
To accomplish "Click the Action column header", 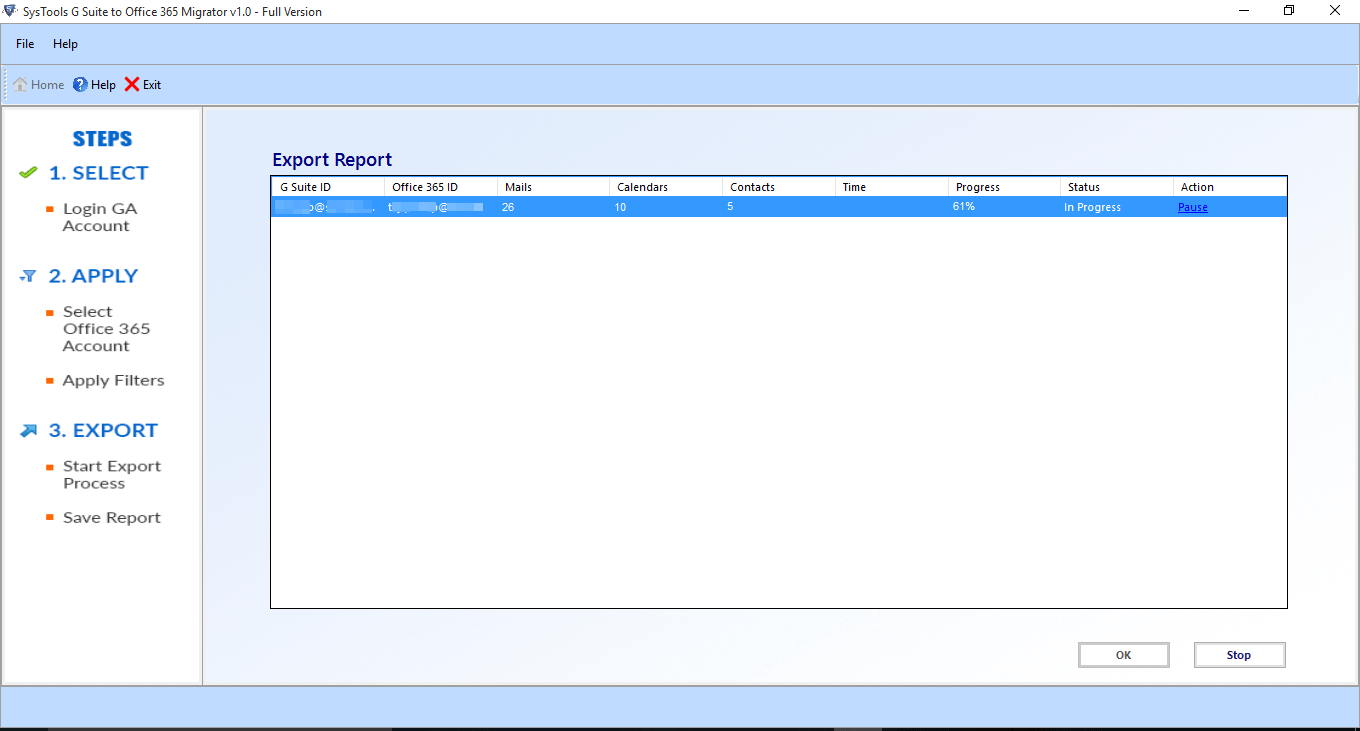I will pos(1230,187).
